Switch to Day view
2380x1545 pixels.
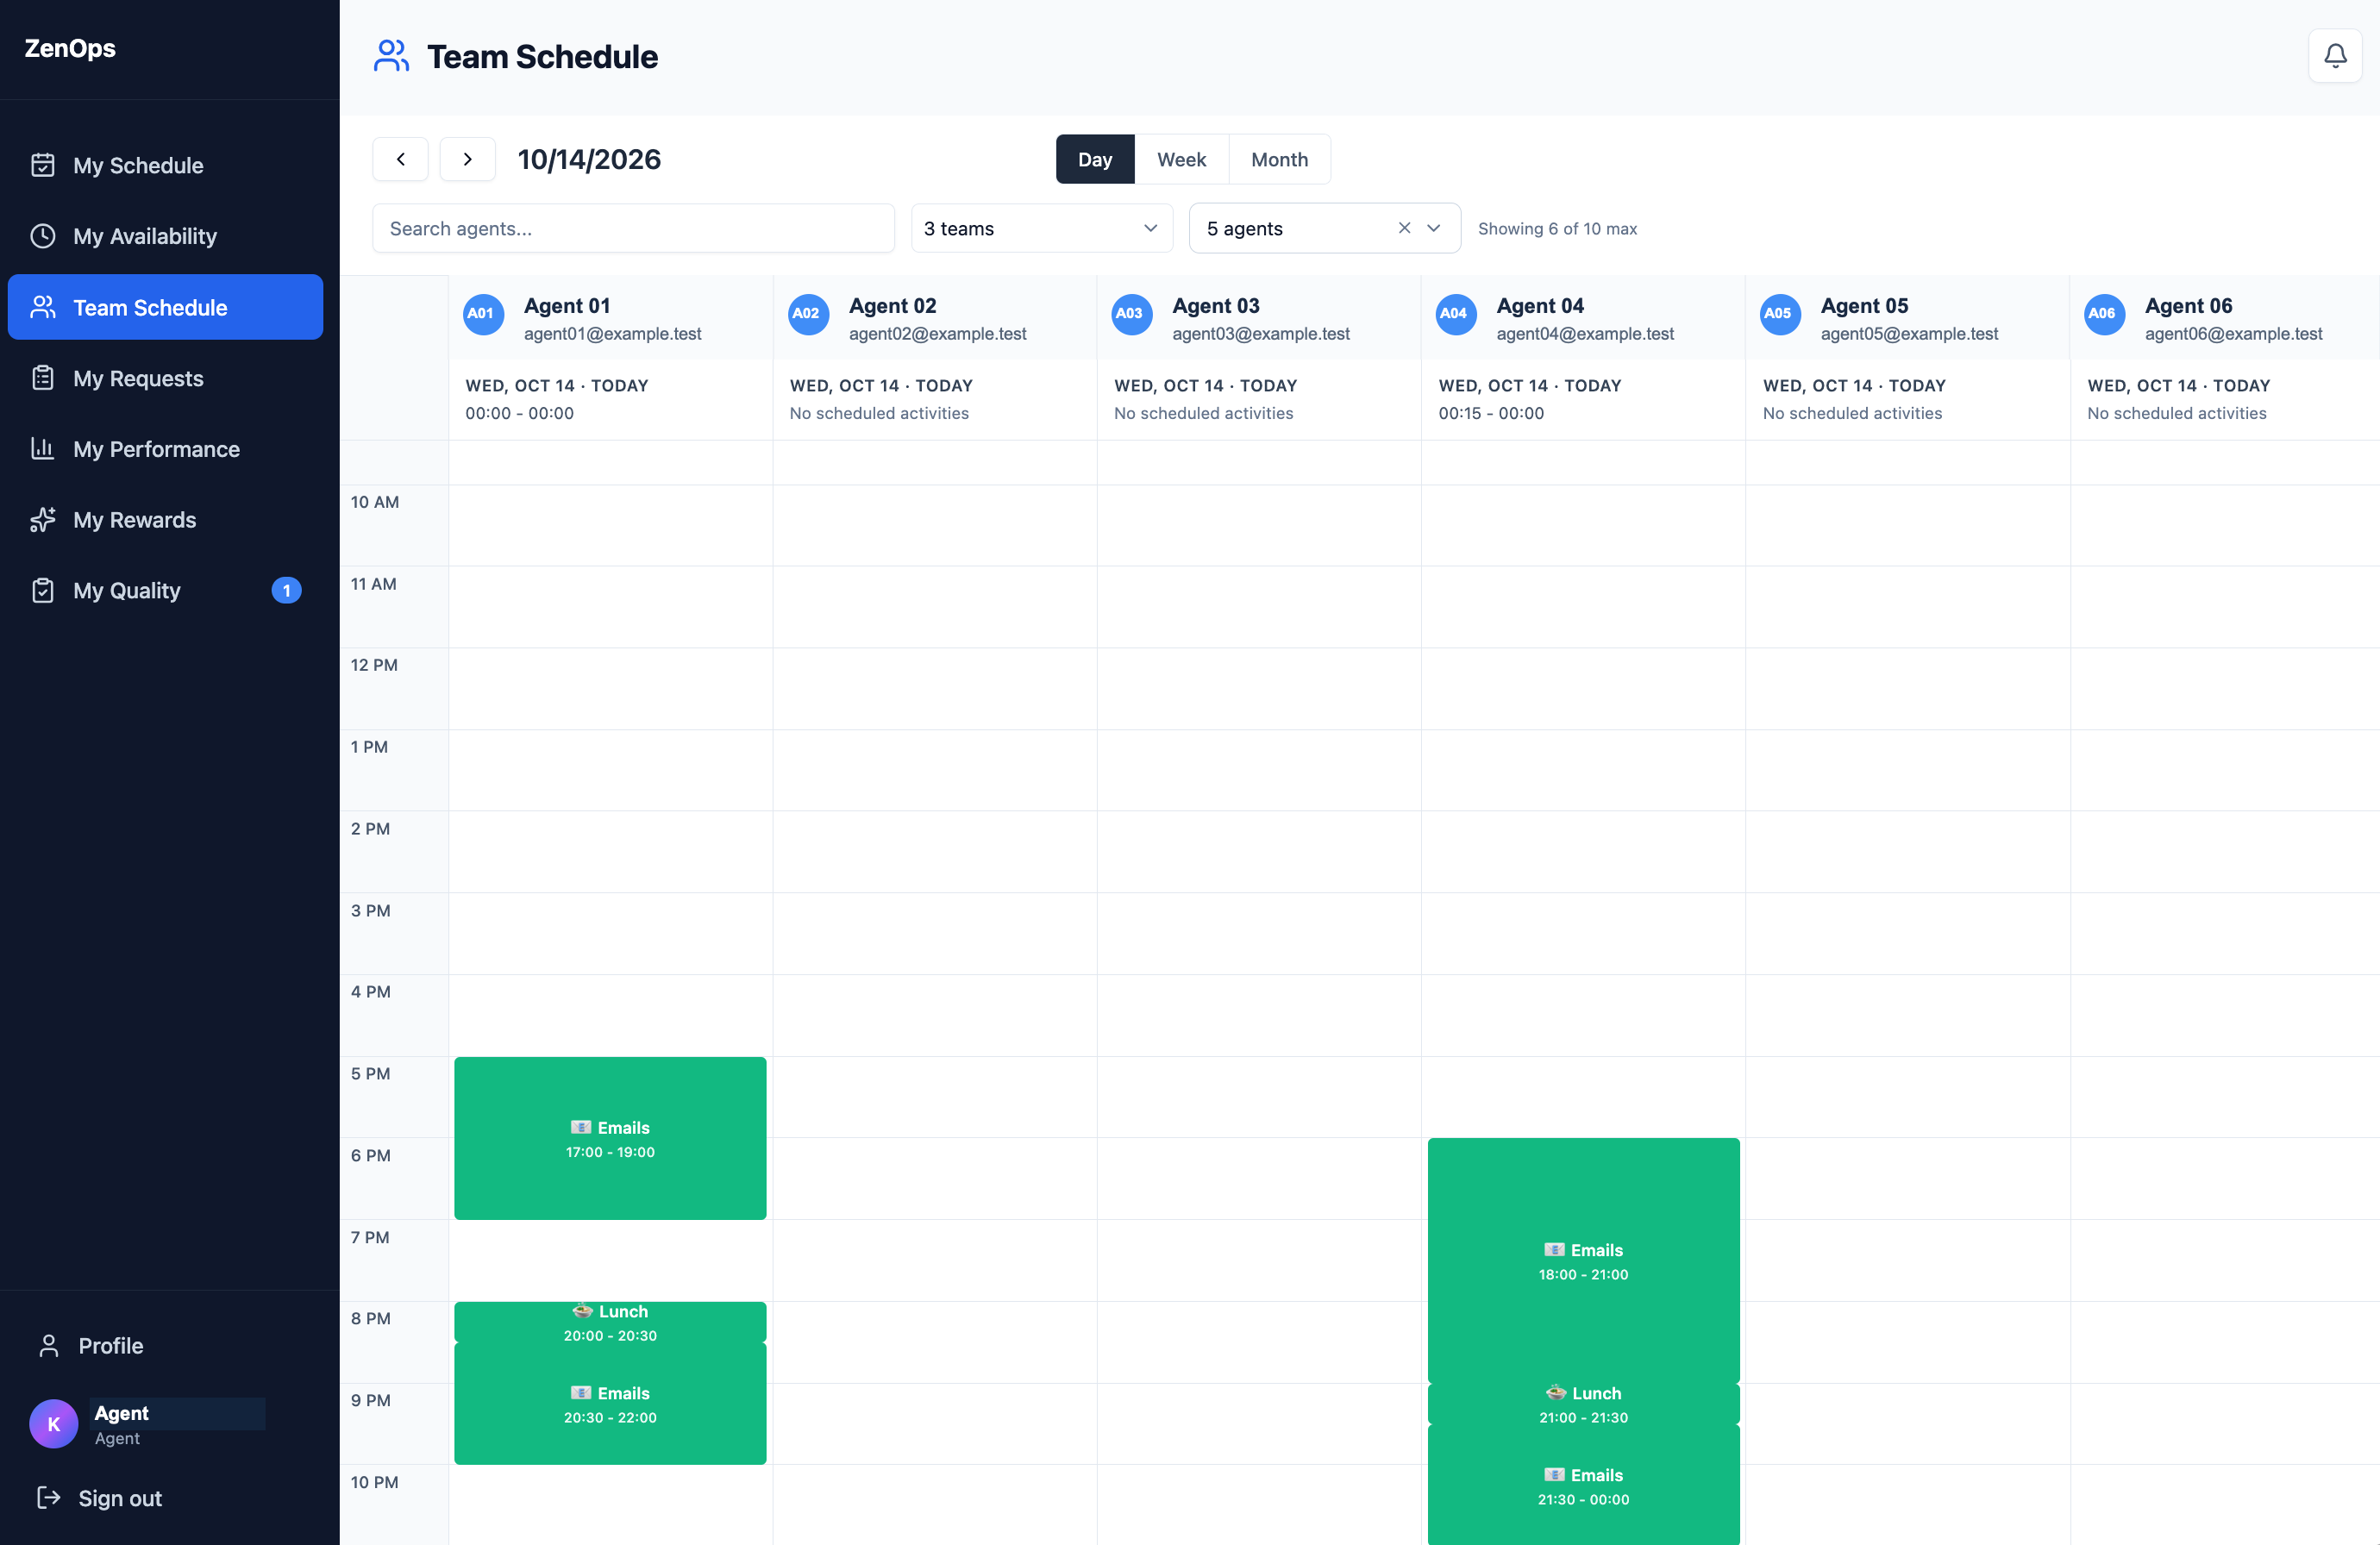[x=1095, y=159]
